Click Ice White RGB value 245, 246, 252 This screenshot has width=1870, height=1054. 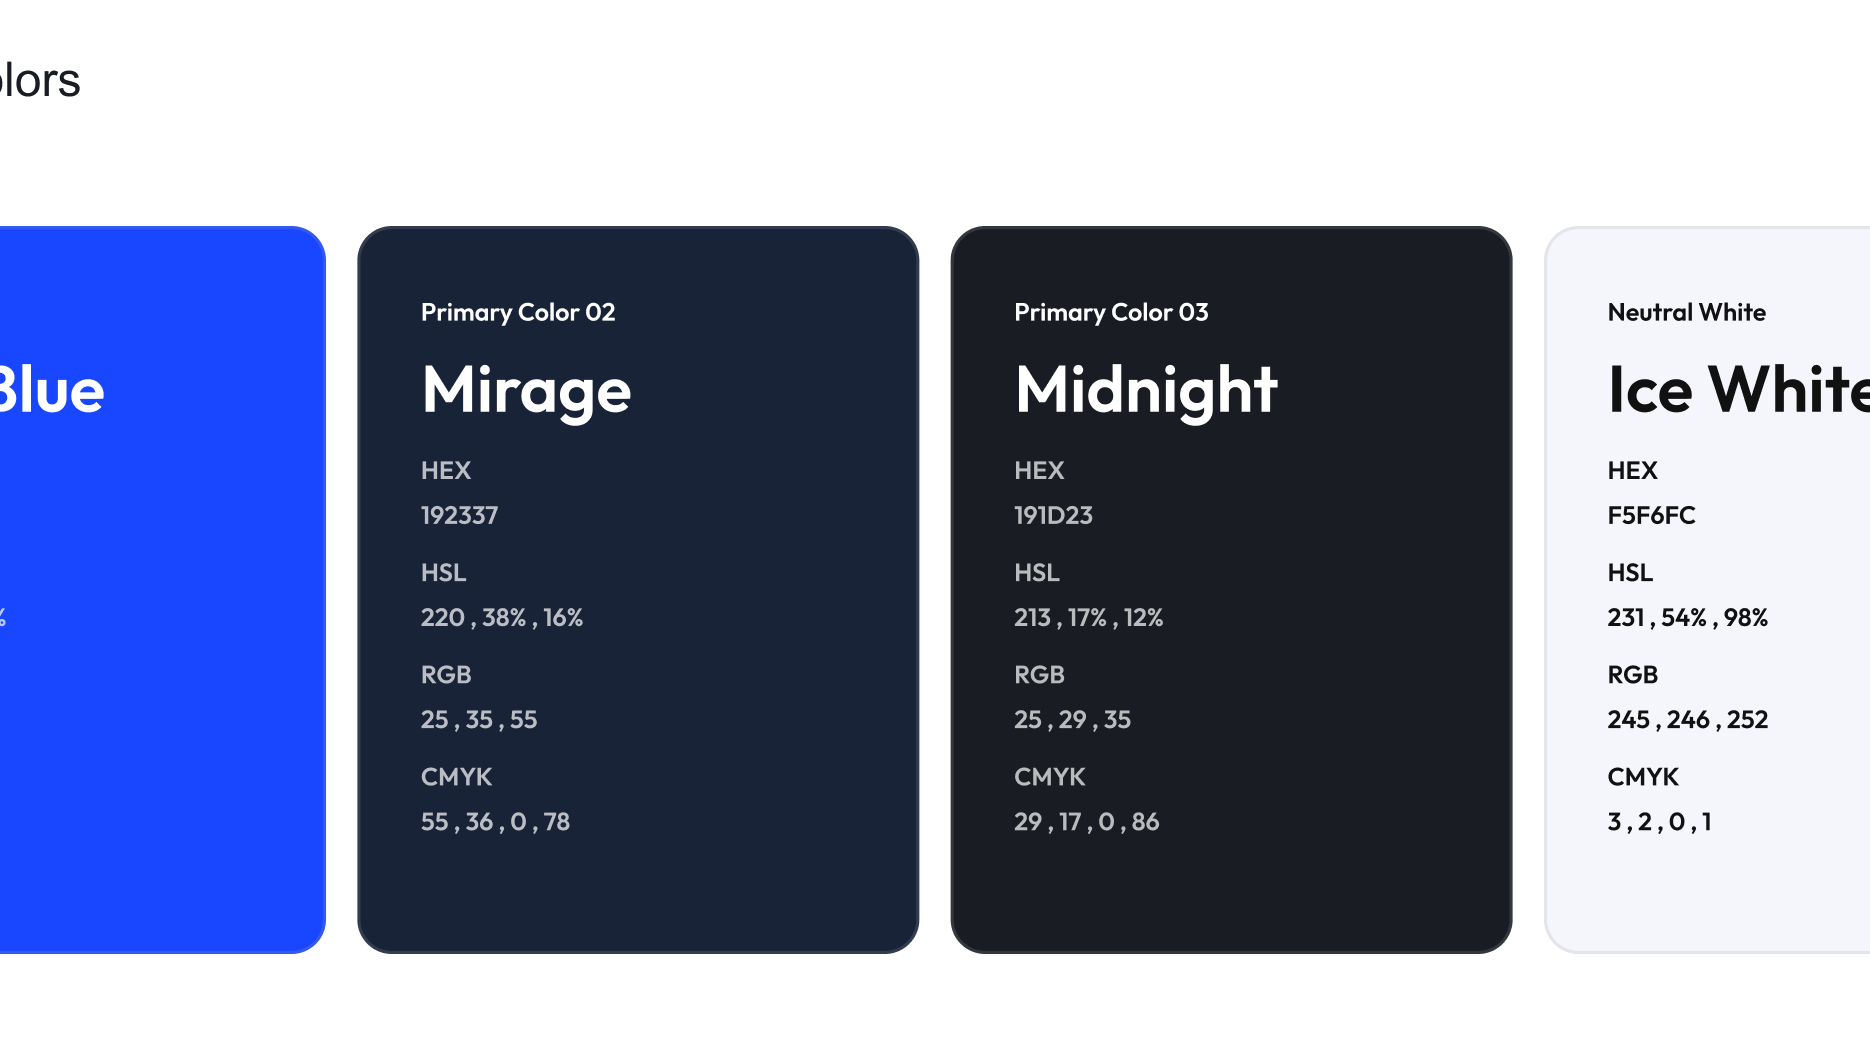(x=1687, y=720)
